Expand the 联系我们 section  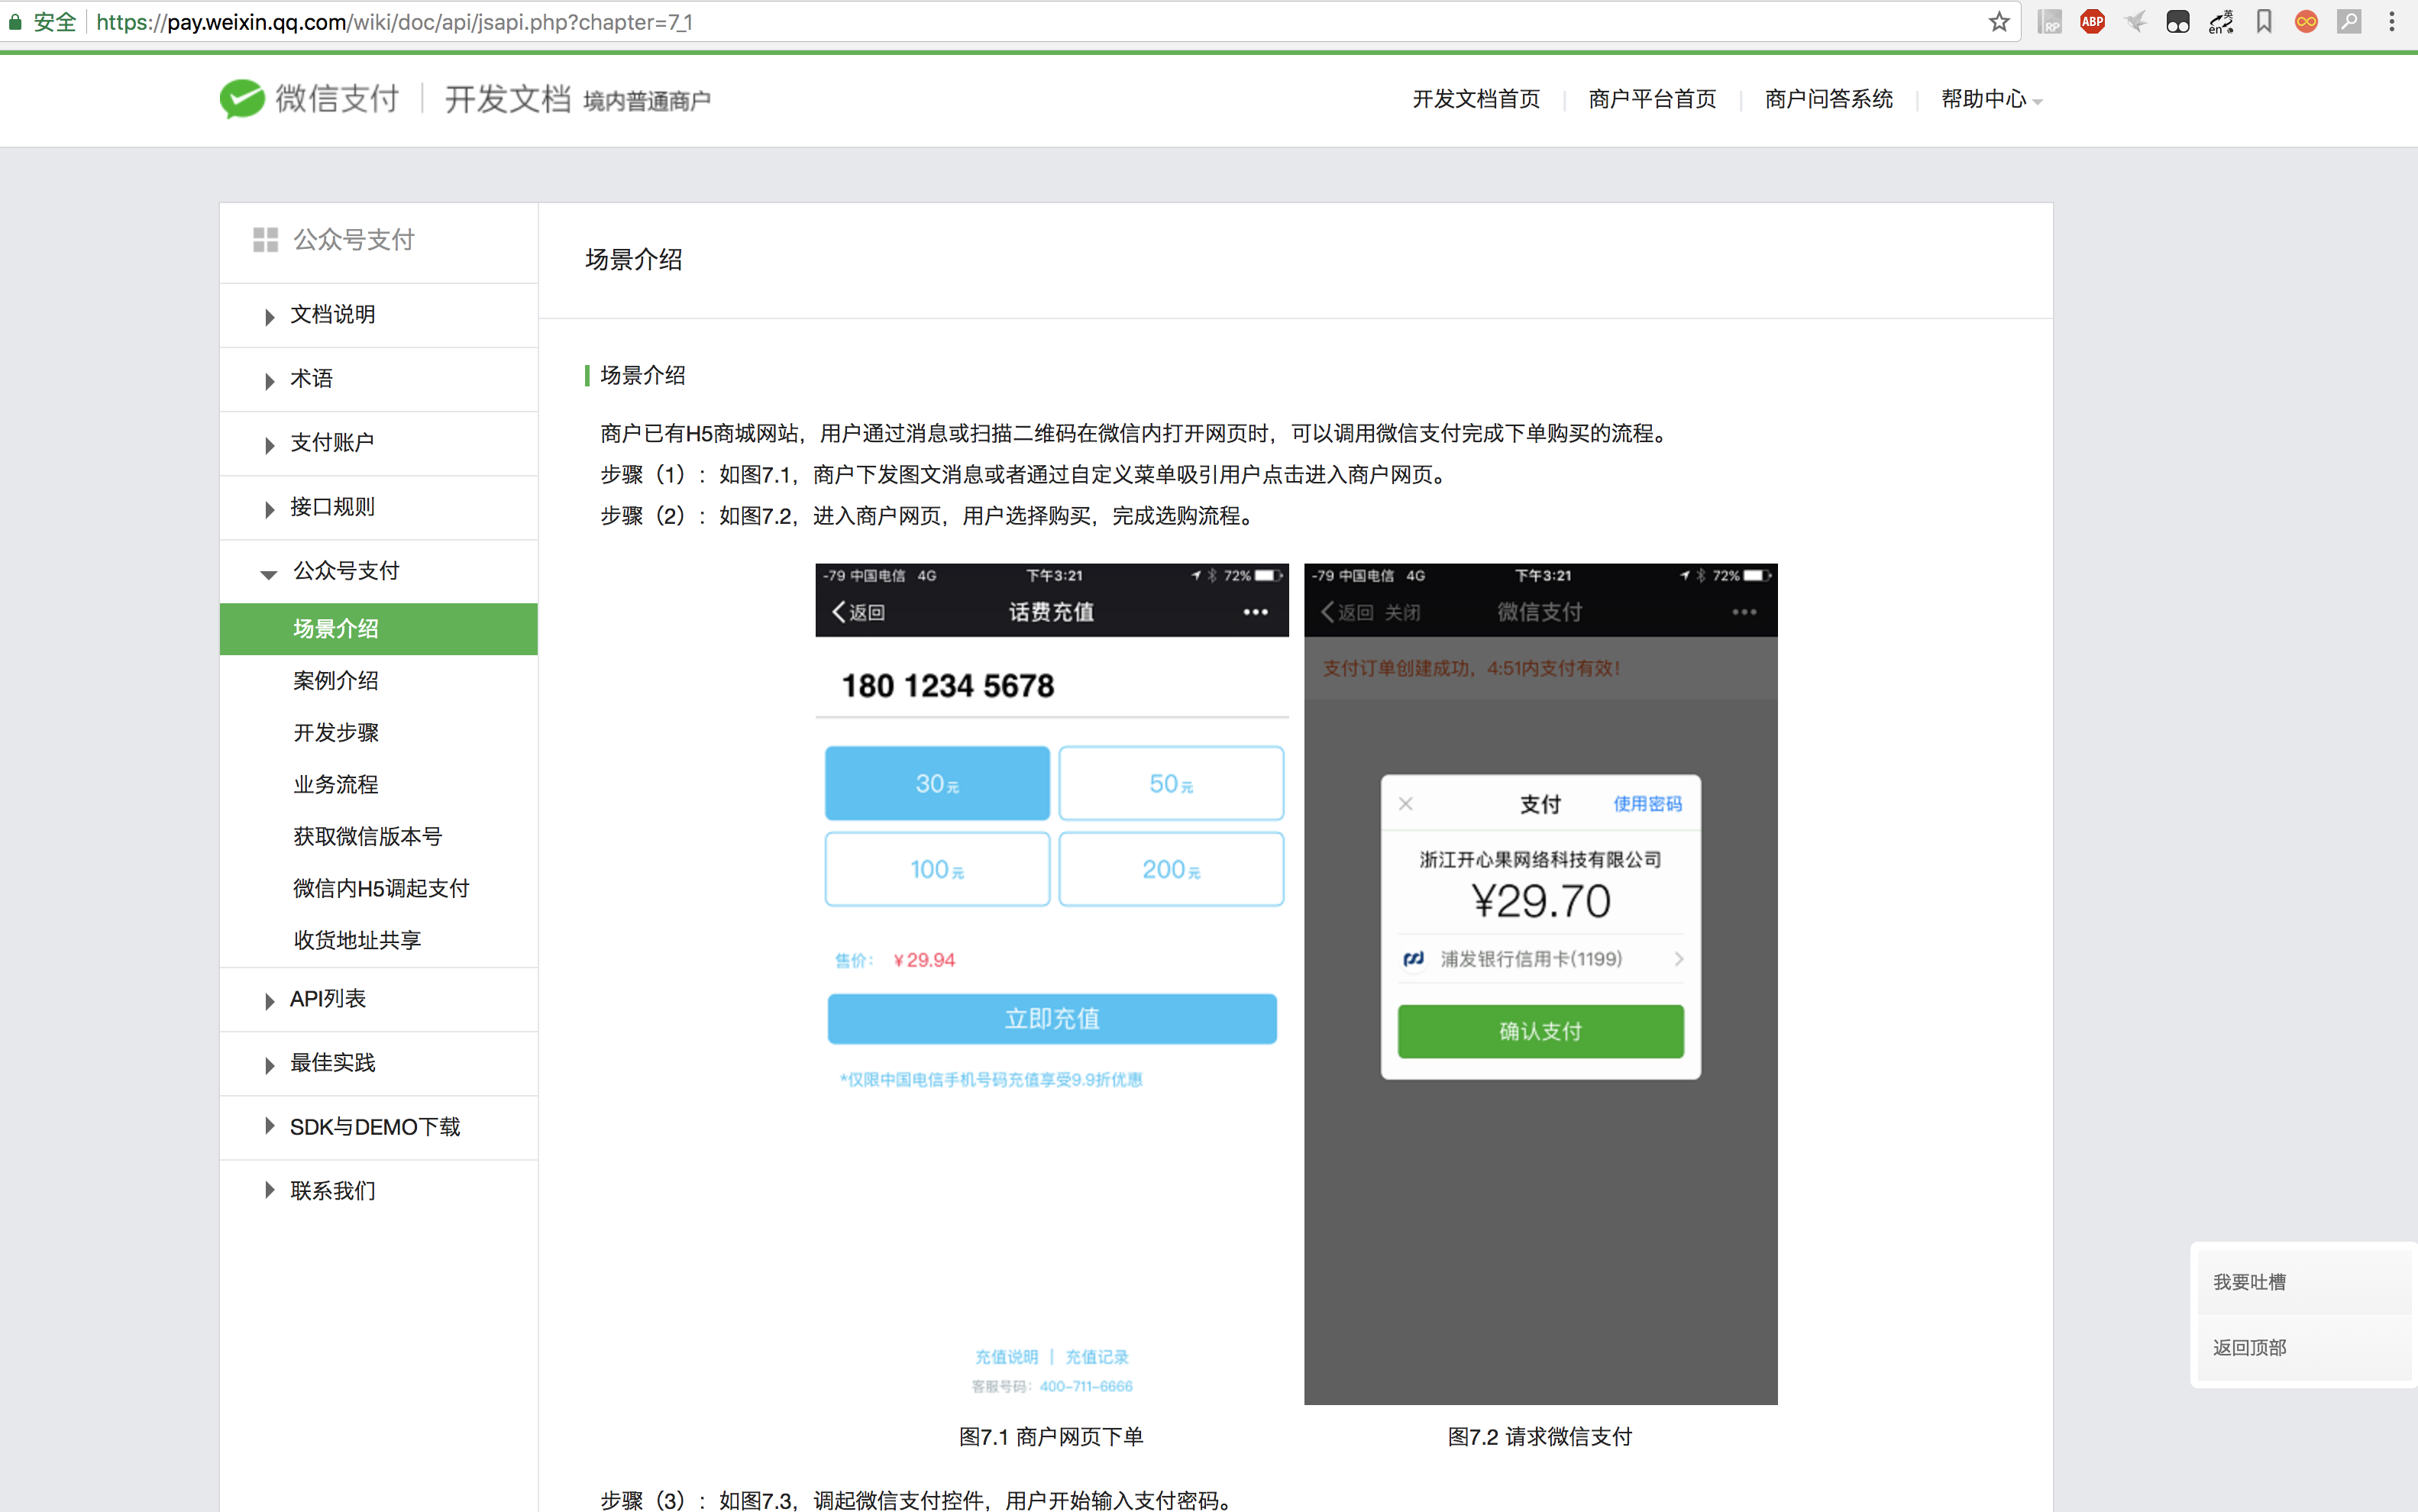[x=379, y=1191]
